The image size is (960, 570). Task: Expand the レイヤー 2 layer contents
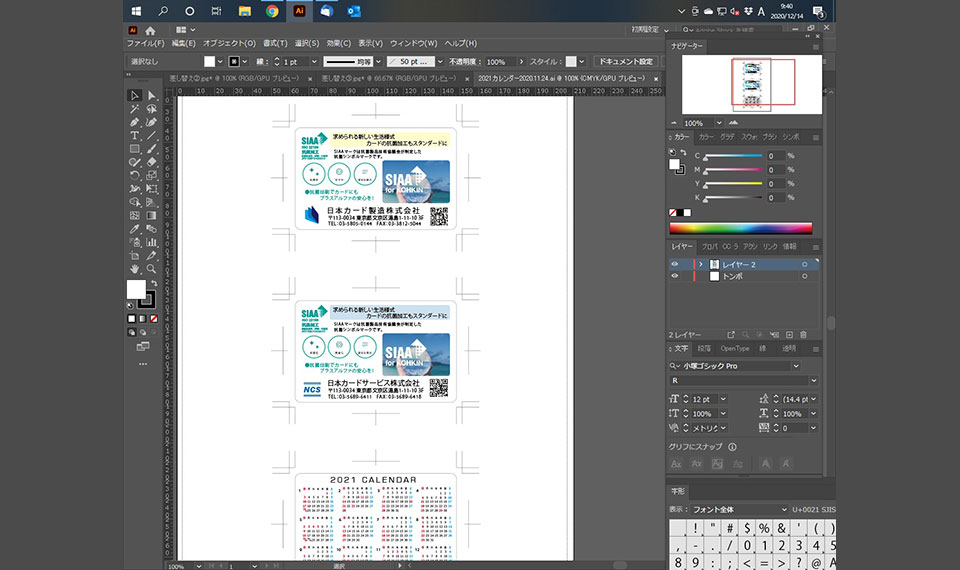point(700,264)
